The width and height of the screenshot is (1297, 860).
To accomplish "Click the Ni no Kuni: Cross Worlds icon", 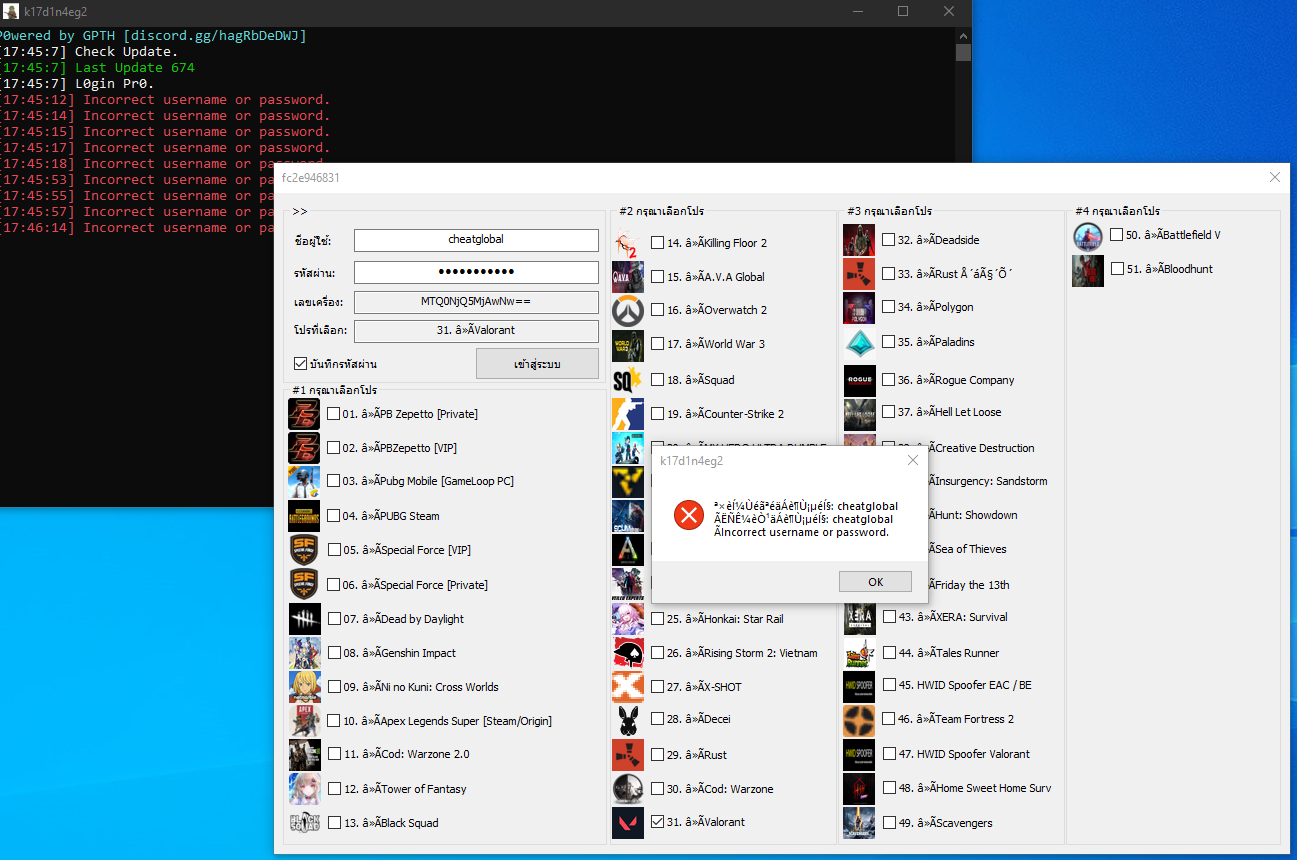I will [304, 687].
